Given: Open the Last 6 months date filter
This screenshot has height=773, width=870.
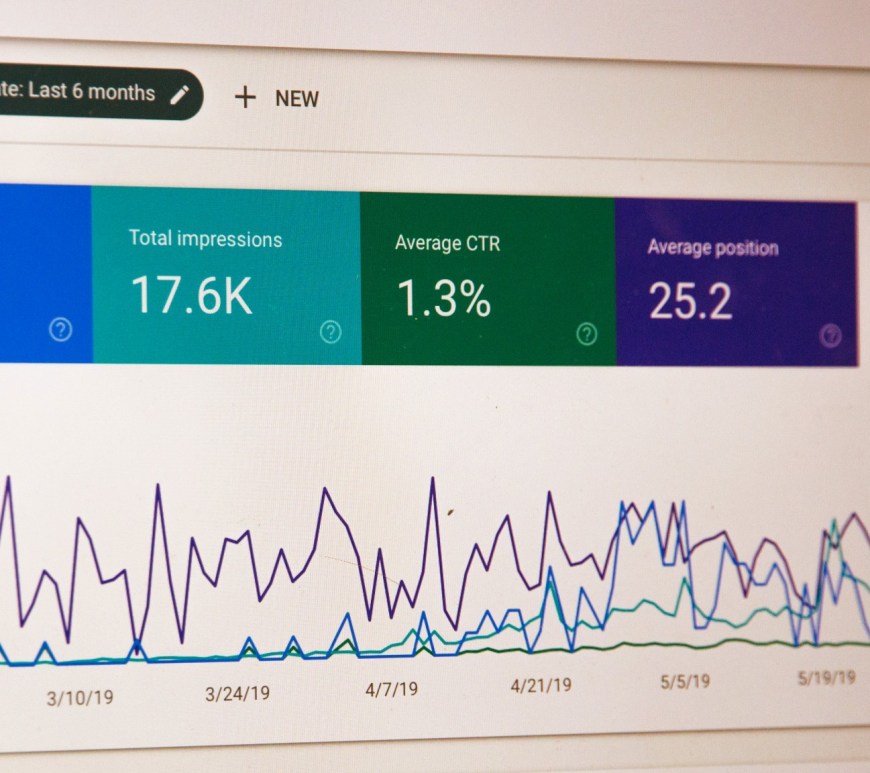Looking at the screenshot, I should (85, 92).
